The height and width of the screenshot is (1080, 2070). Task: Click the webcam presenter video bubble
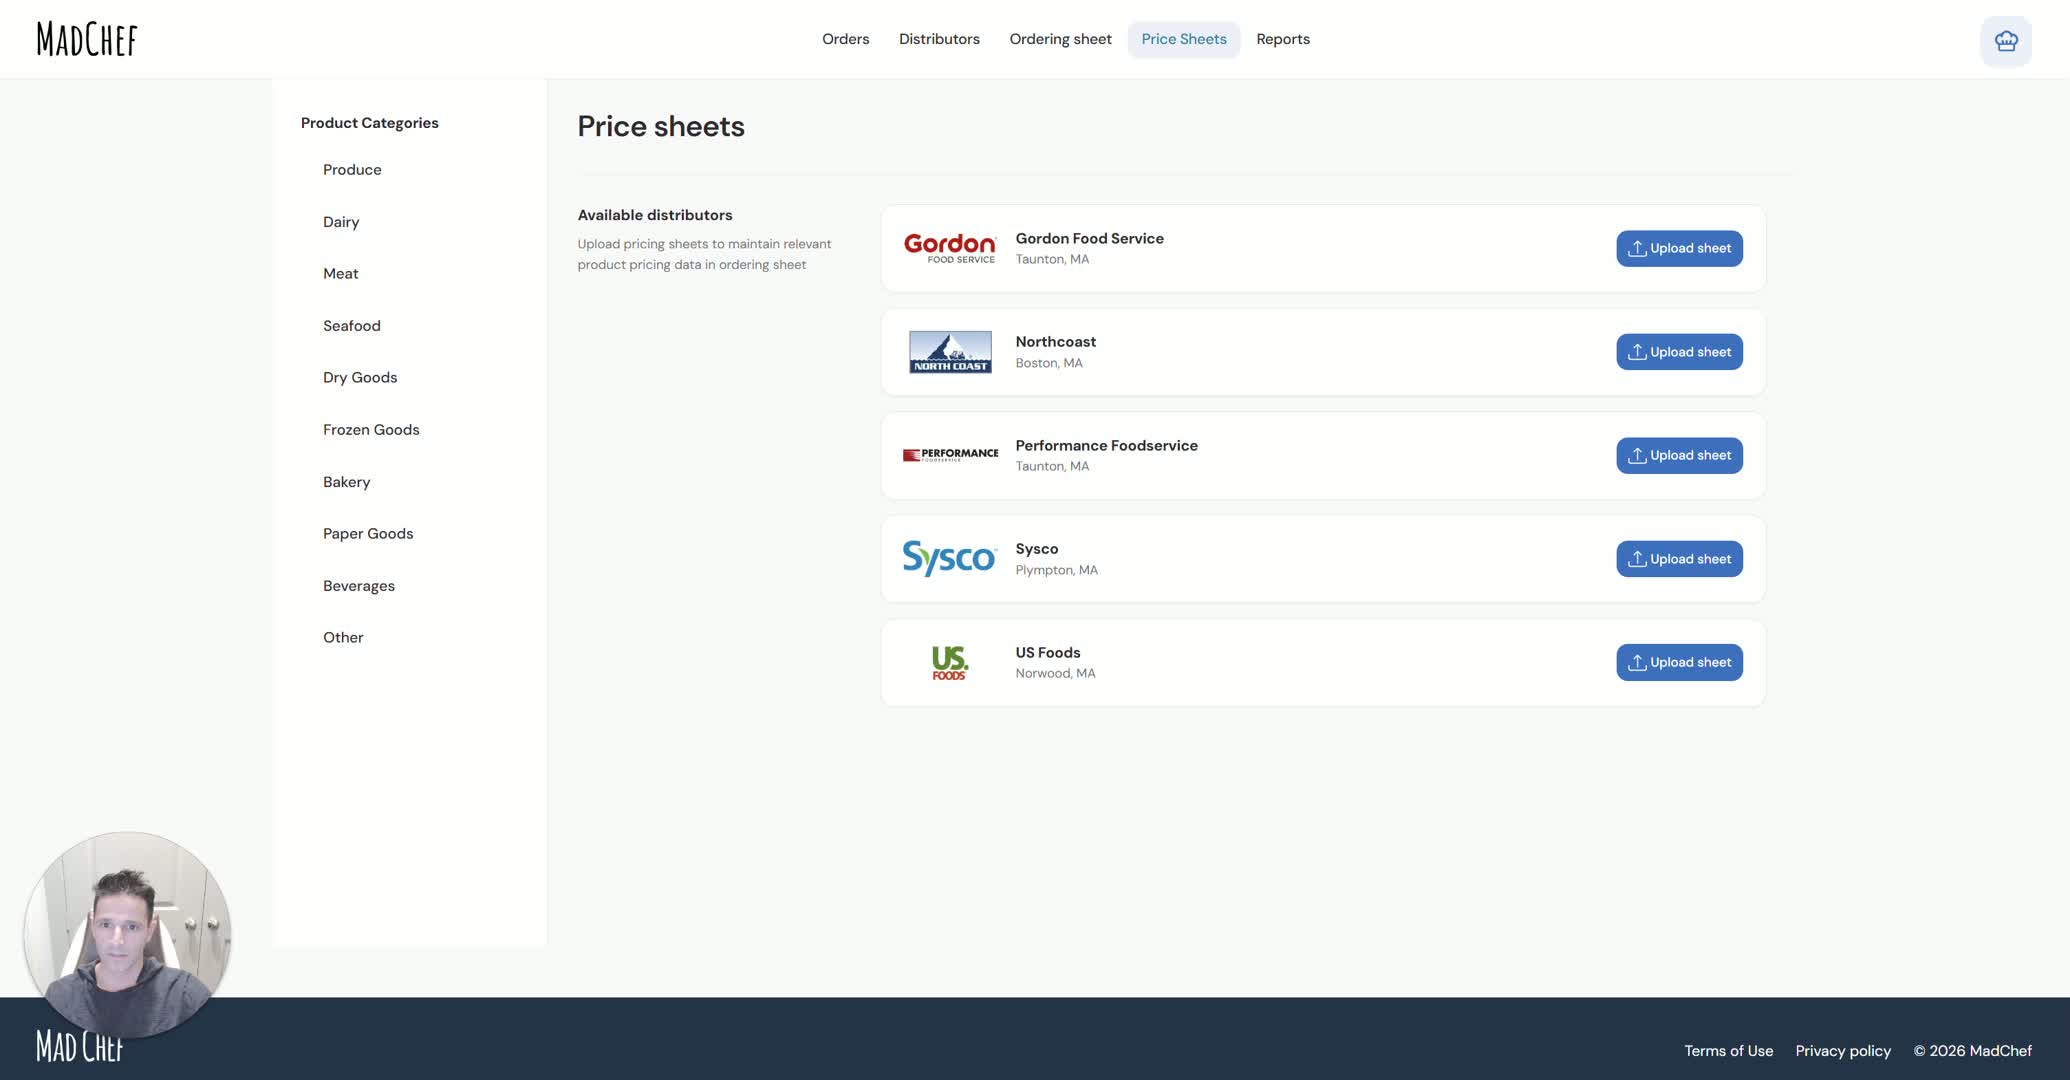(x=127, y=933)
